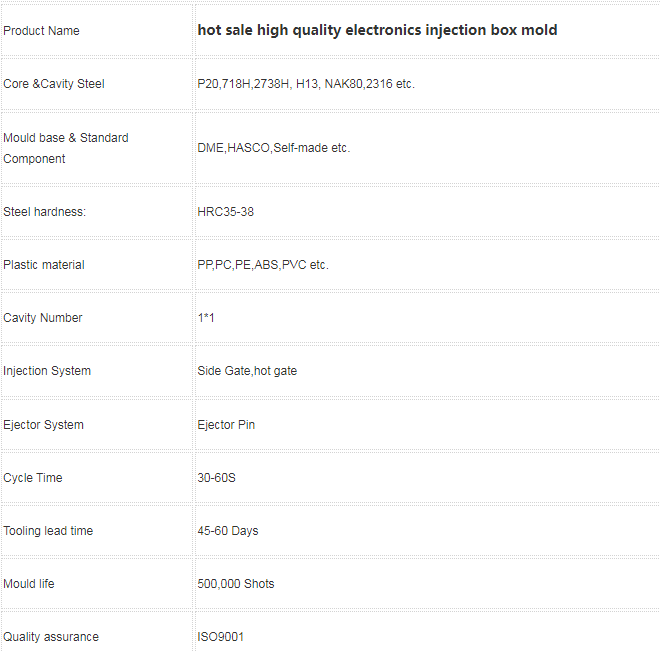The height and width of the screenshot is (652, 660).
Task: Click the DME,HASCO,Self-made value
Action: click(274, 148)
